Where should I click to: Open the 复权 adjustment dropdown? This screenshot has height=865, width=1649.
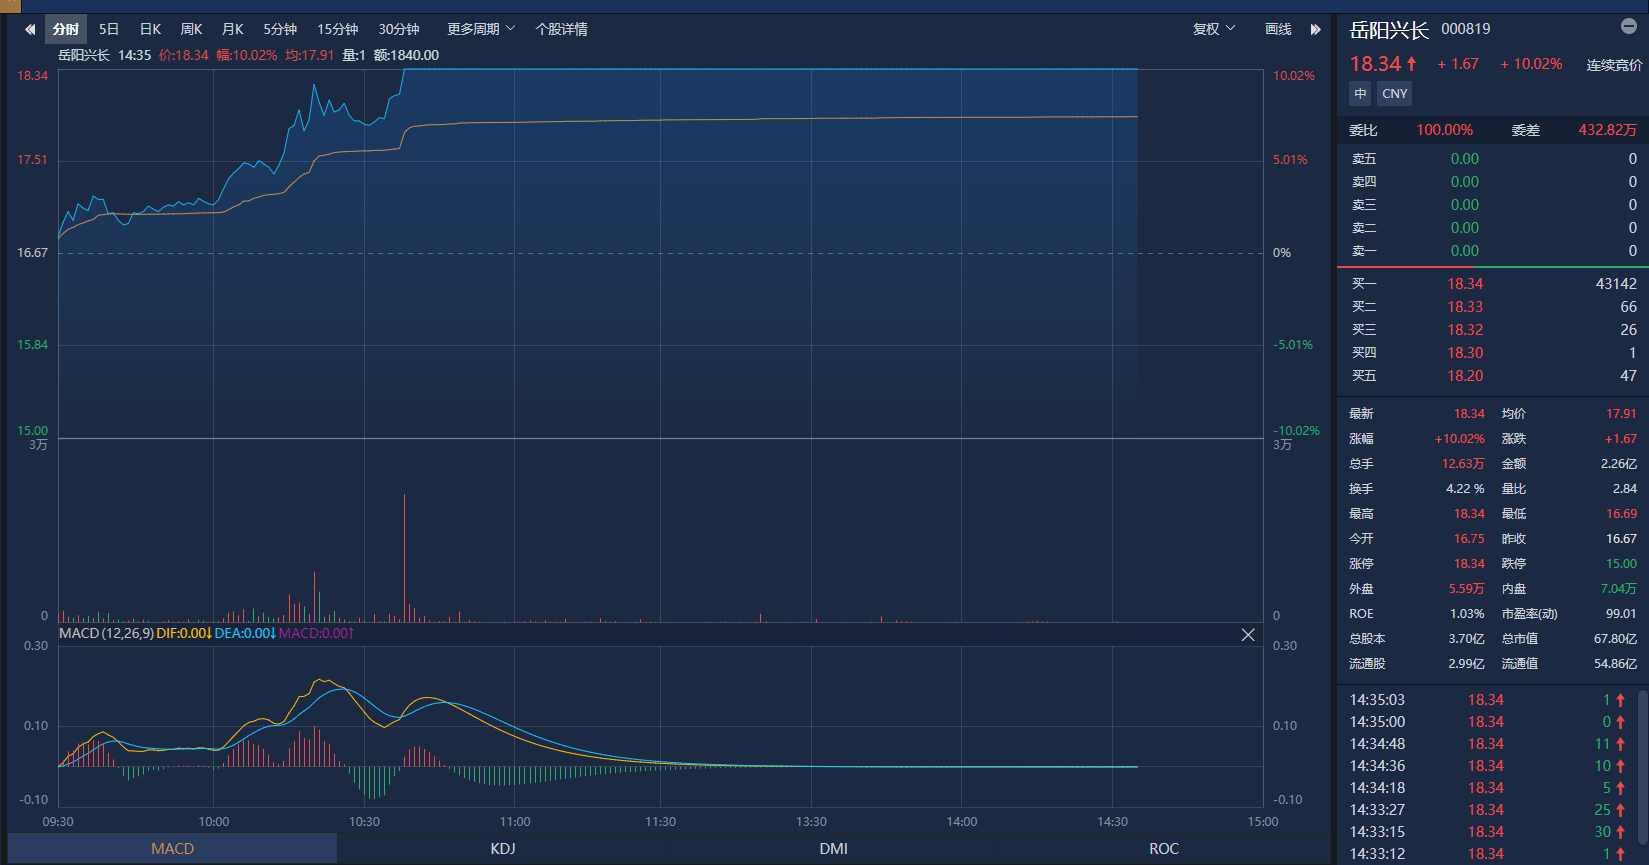pos(1214,30)
